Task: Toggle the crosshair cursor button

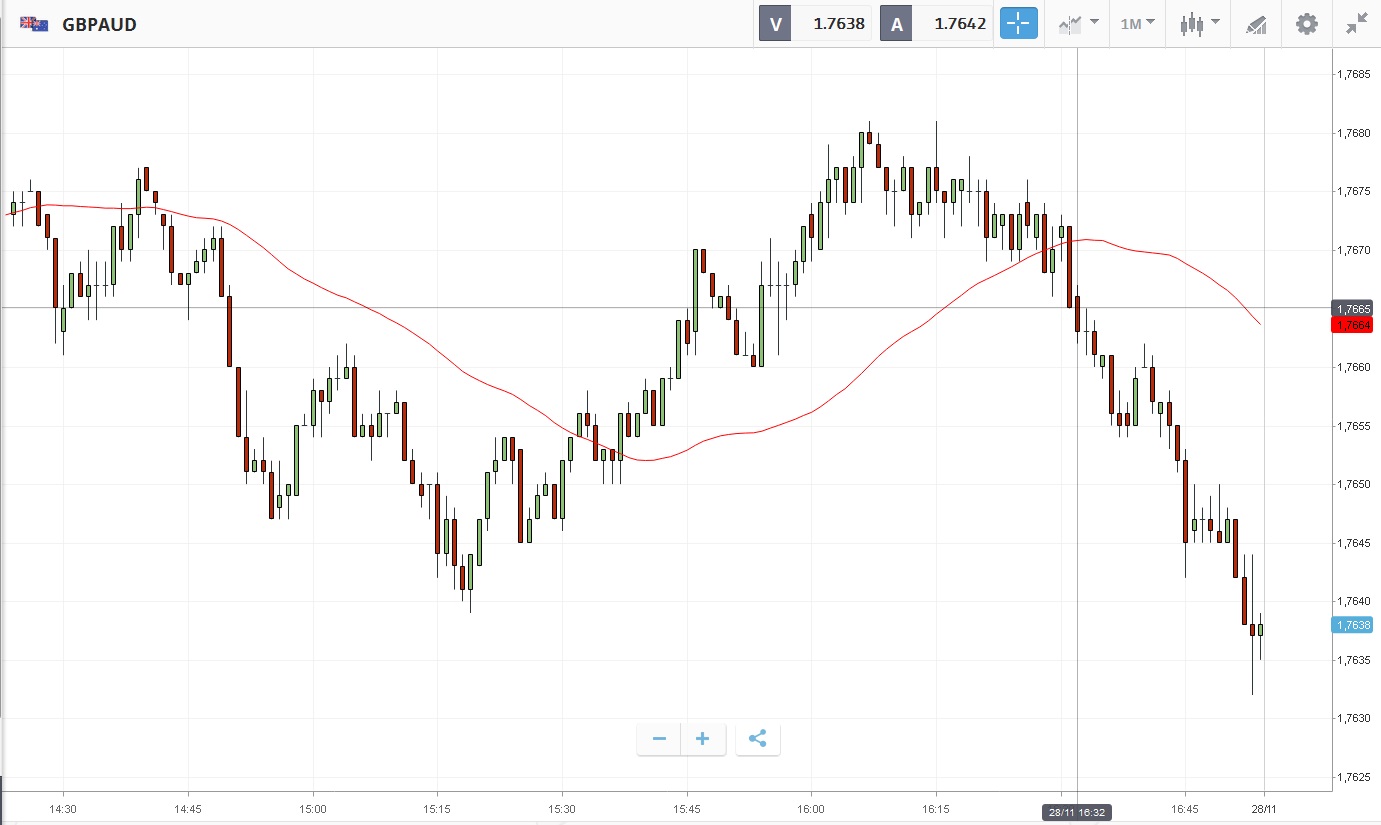Action: click(1018, 24)
